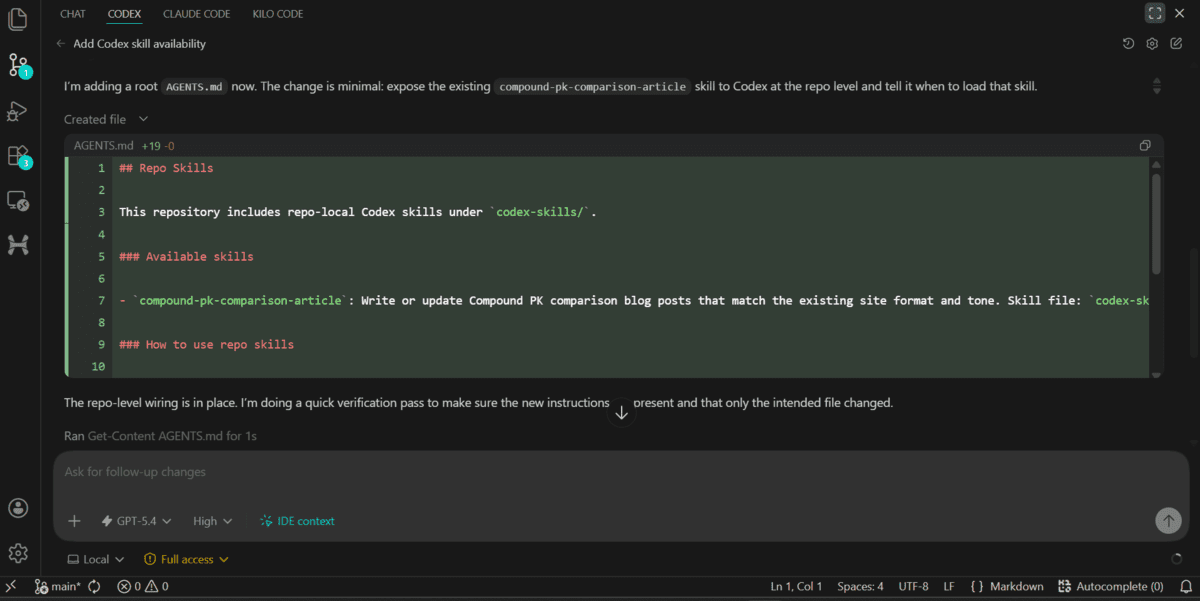Start a new Codex chat with the compose icon
1200x601 pixels.
click(x=1176, y=43)
